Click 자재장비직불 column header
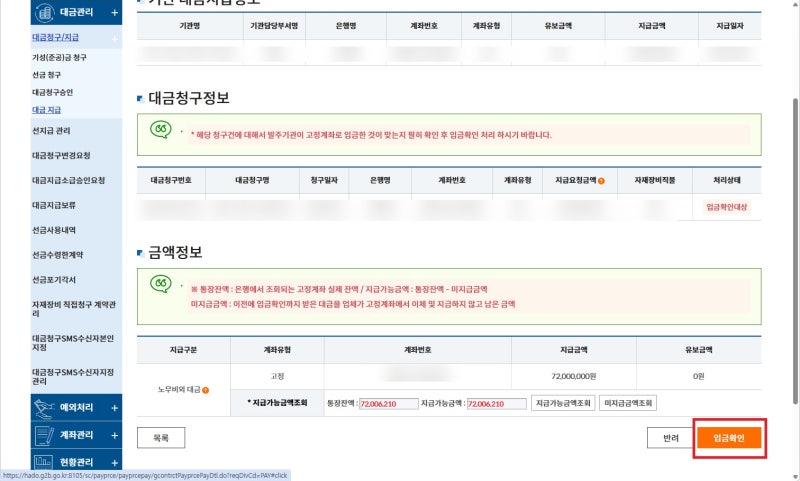 655,181
